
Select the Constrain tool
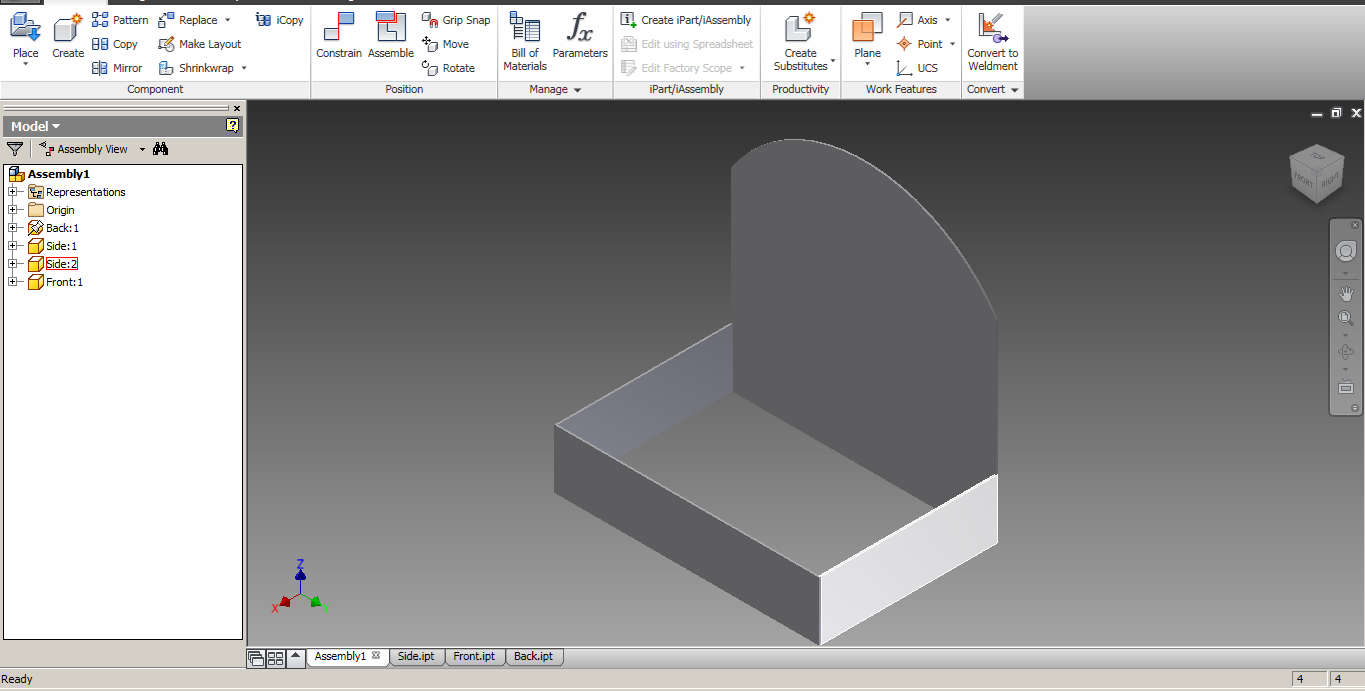click(x=339, y=36)
